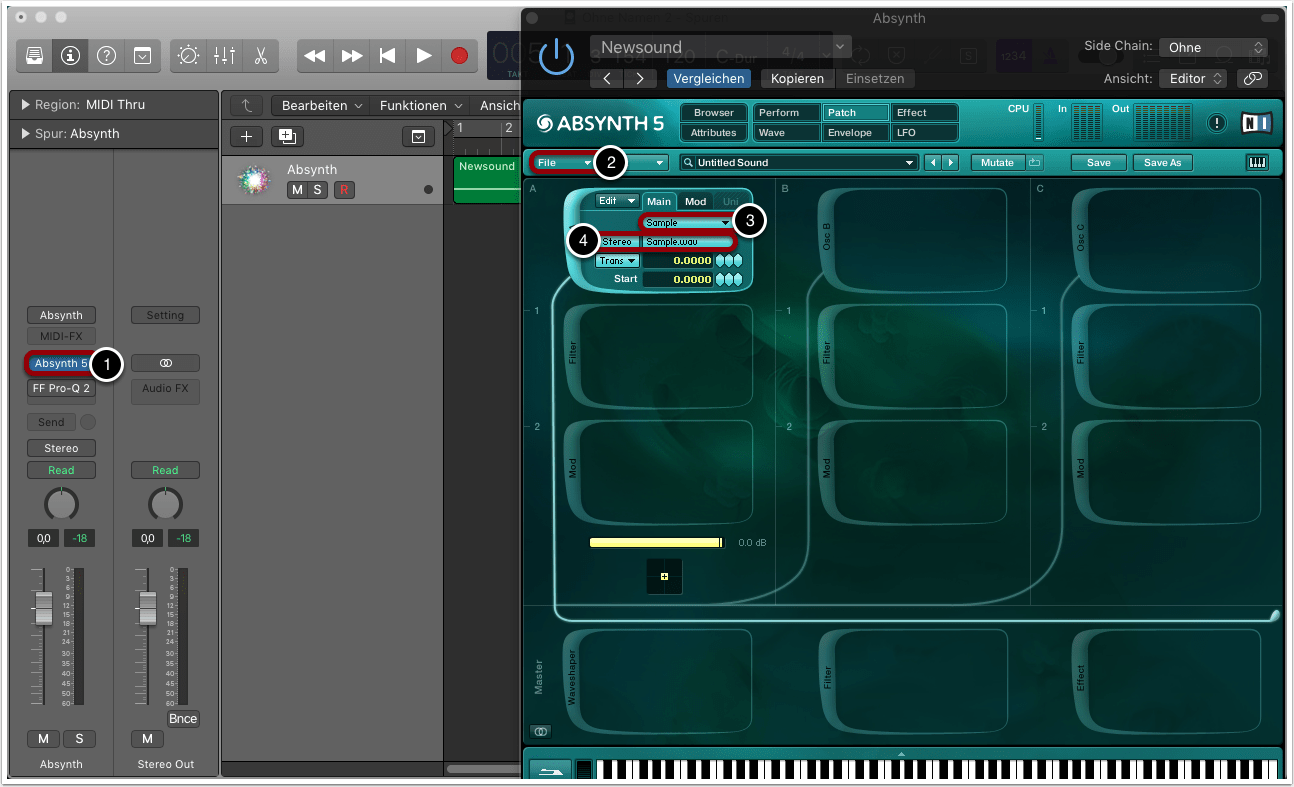The width and height of the screenshot is (1294, 787).
Task: Open the Absynth File dropdown menu
Action: tap(564, 163)
